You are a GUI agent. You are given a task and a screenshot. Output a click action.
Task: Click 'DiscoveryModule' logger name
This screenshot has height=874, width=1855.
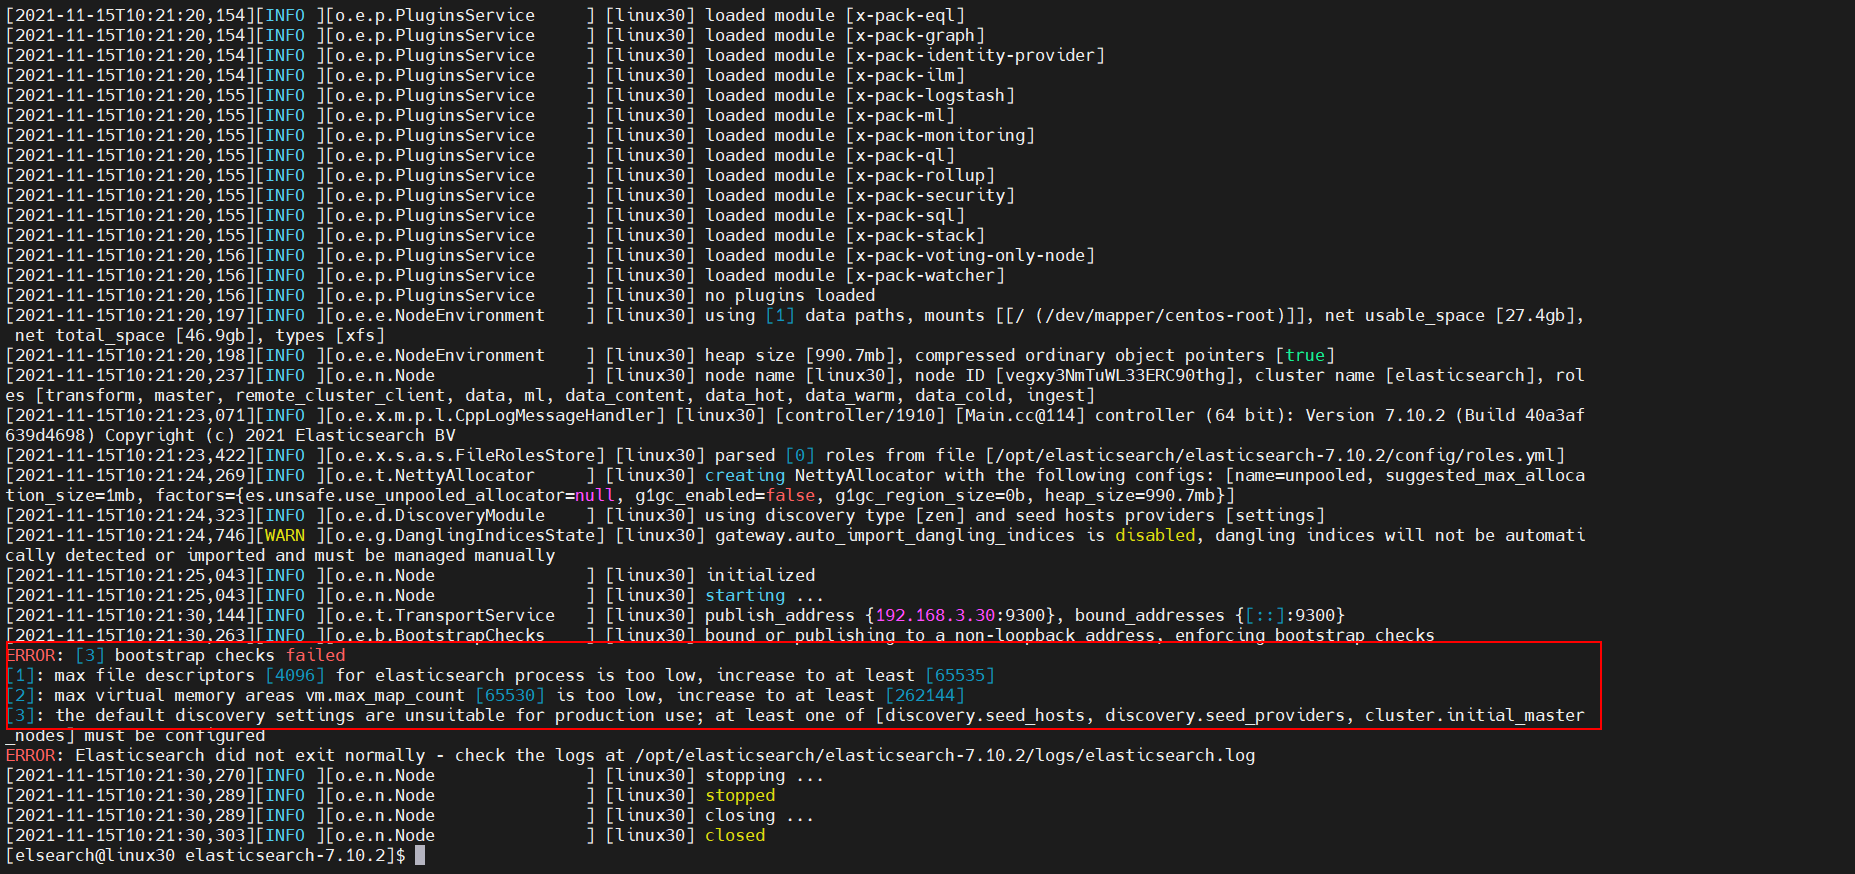point(470,515)
